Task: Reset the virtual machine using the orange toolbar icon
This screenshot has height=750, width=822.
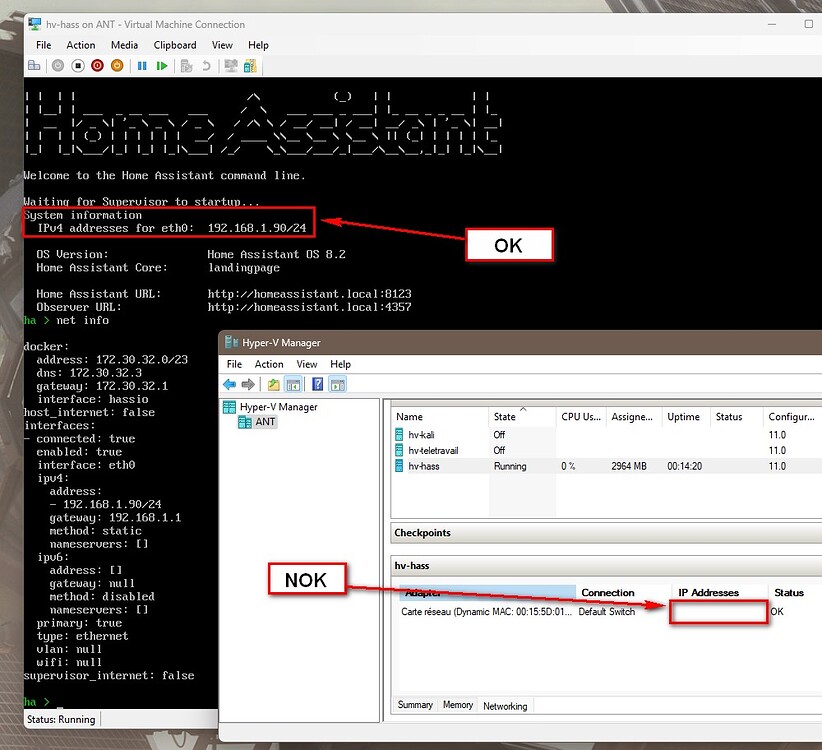Action: pos(116,66)
